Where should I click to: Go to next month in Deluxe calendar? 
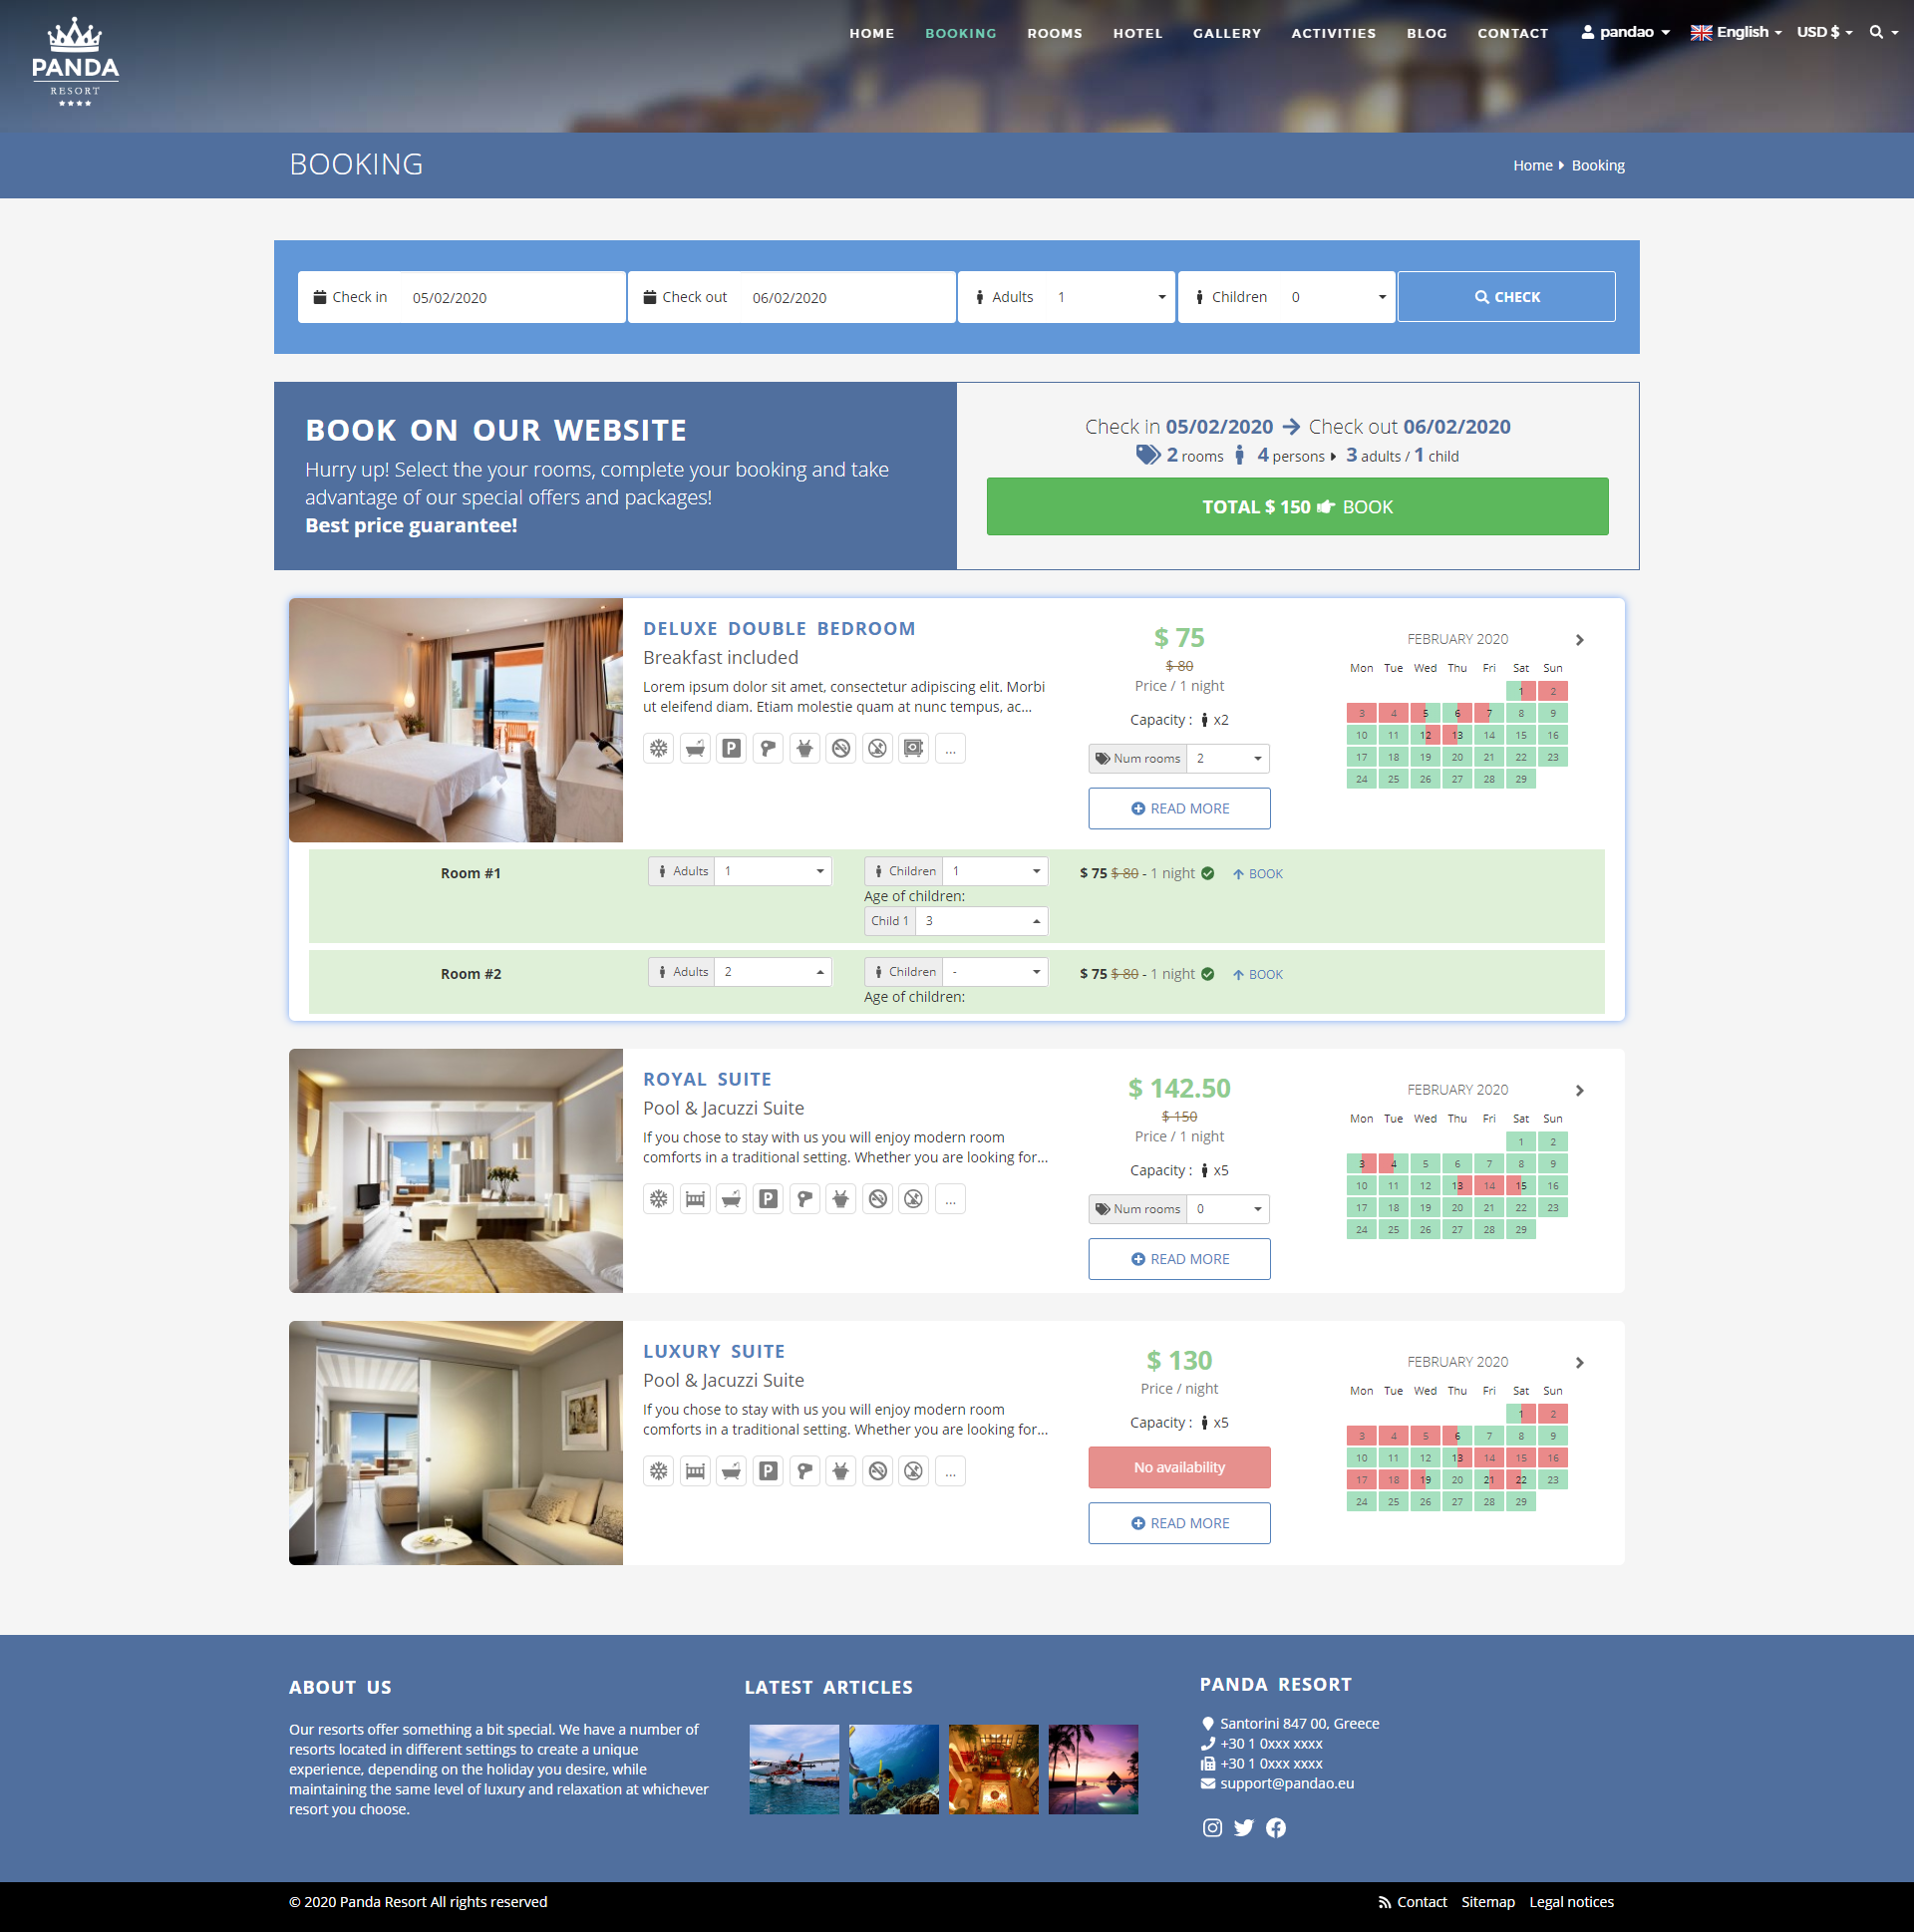(x=1580, y=639)
